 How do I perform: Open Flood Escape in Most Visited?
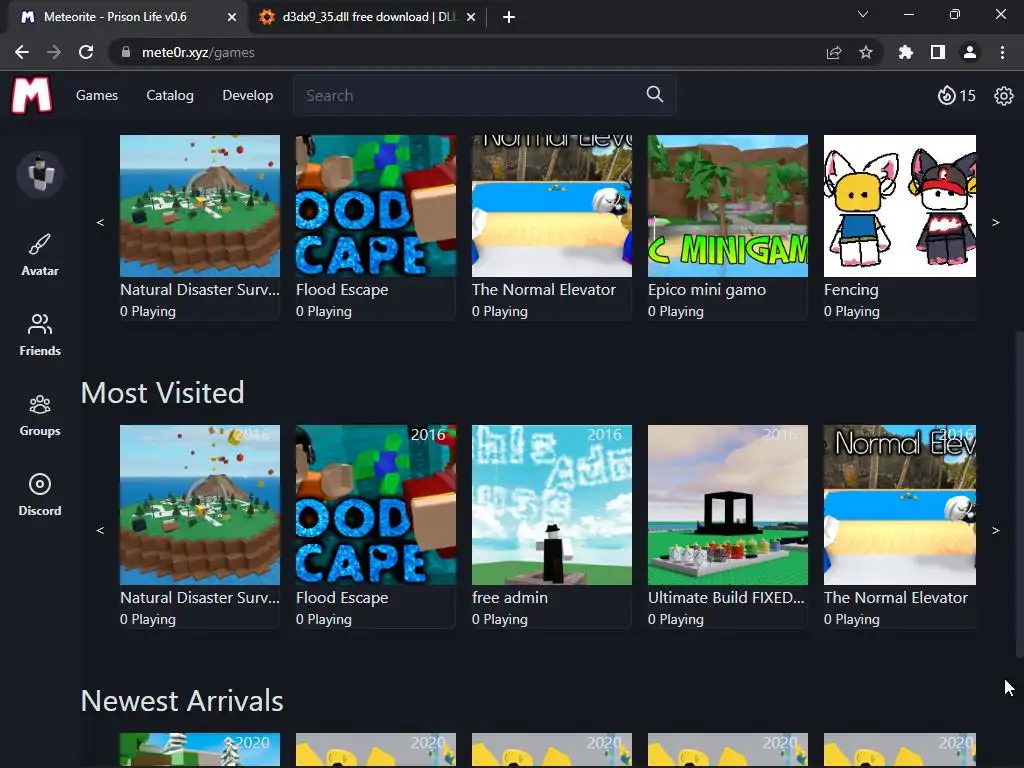pos(376,505)
